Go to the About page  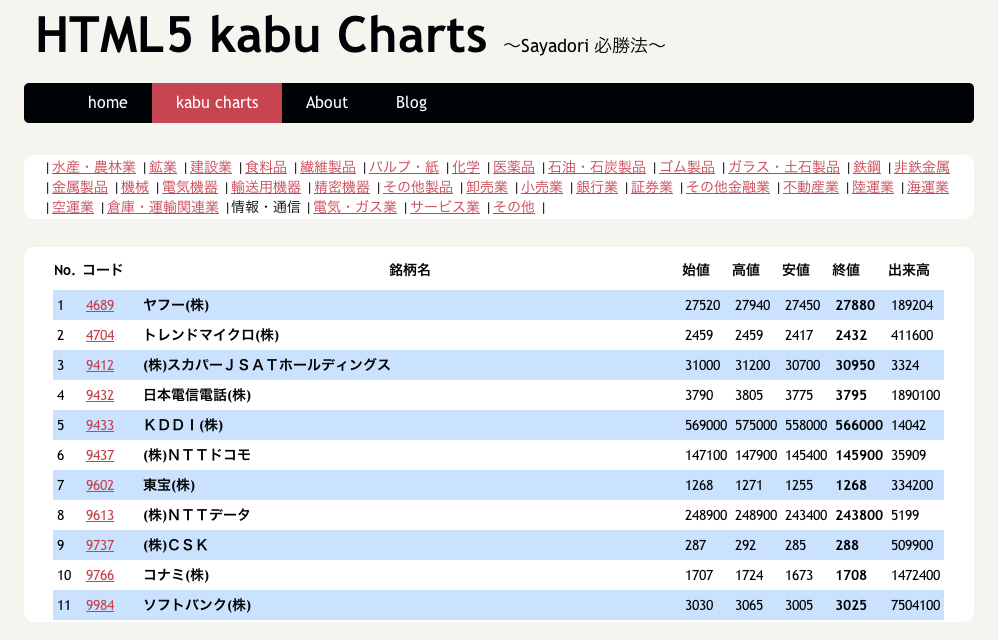coord(327,102)
